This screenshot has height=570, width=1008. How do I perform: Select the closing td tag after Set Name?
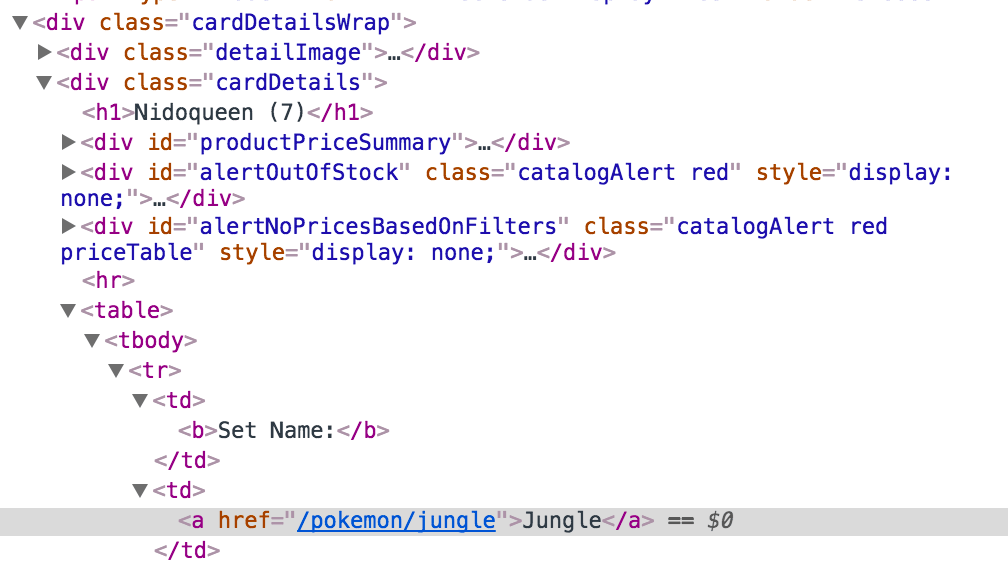point(187,460)
